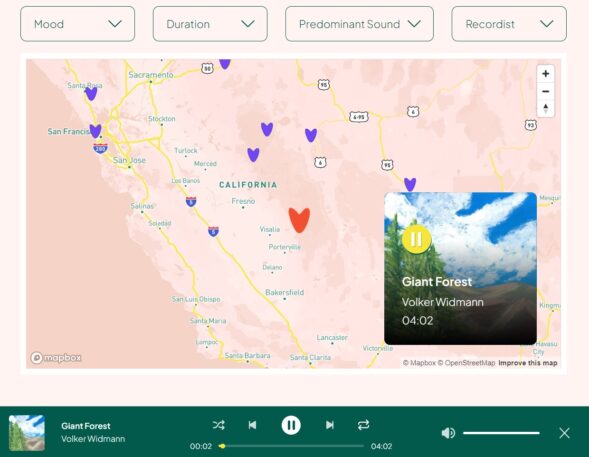The image size is (589, 457).
Task: Expand the Duration dropdown
Action: (210, 24)
